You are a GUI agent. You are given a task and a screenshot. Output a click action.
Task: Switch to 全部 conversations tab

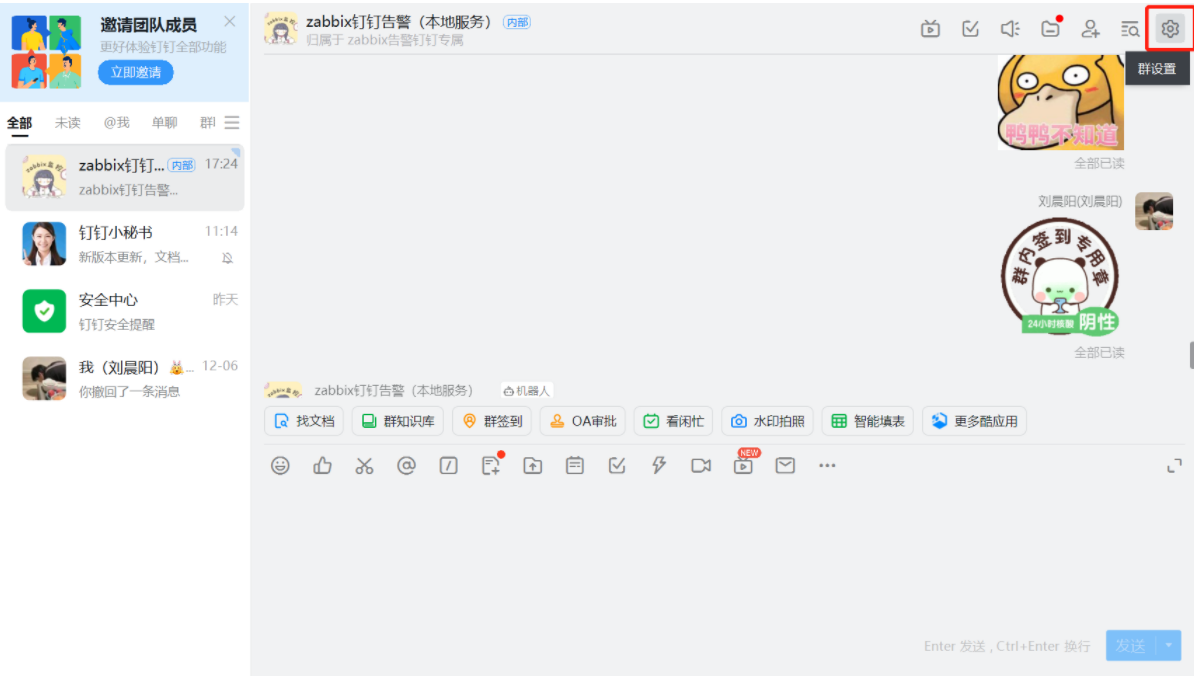click(x=20, y=123)
